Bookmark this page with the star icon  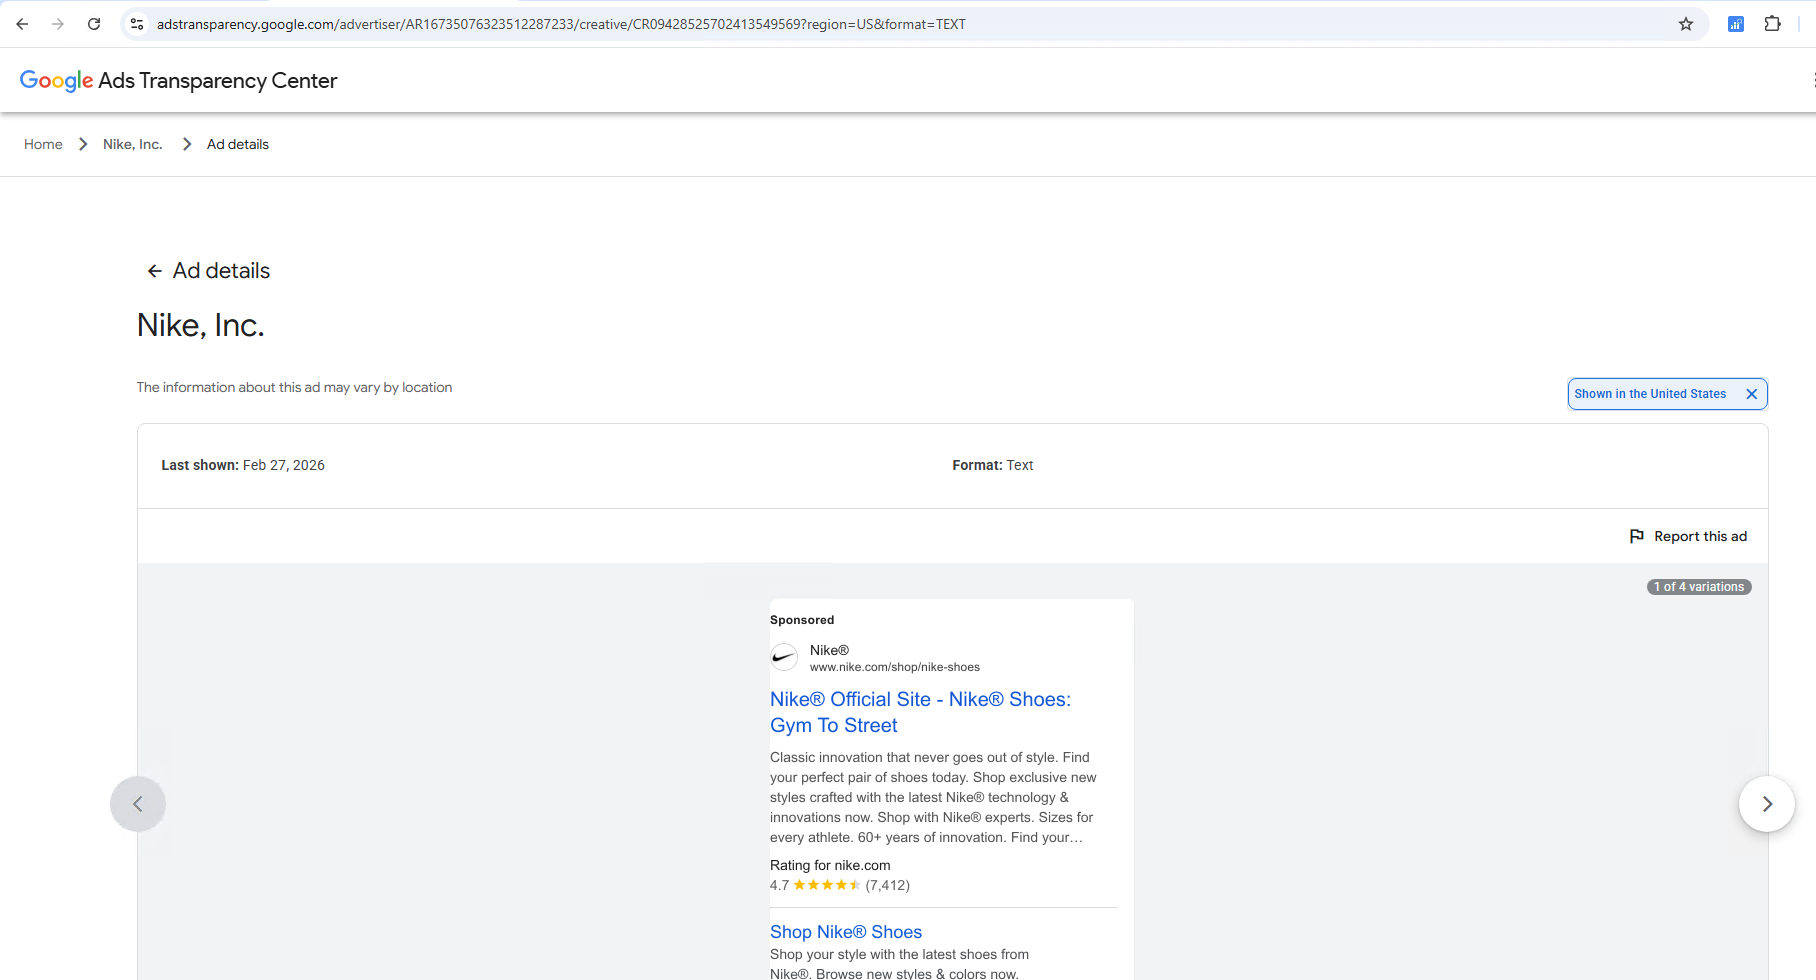pos(1686,23)
